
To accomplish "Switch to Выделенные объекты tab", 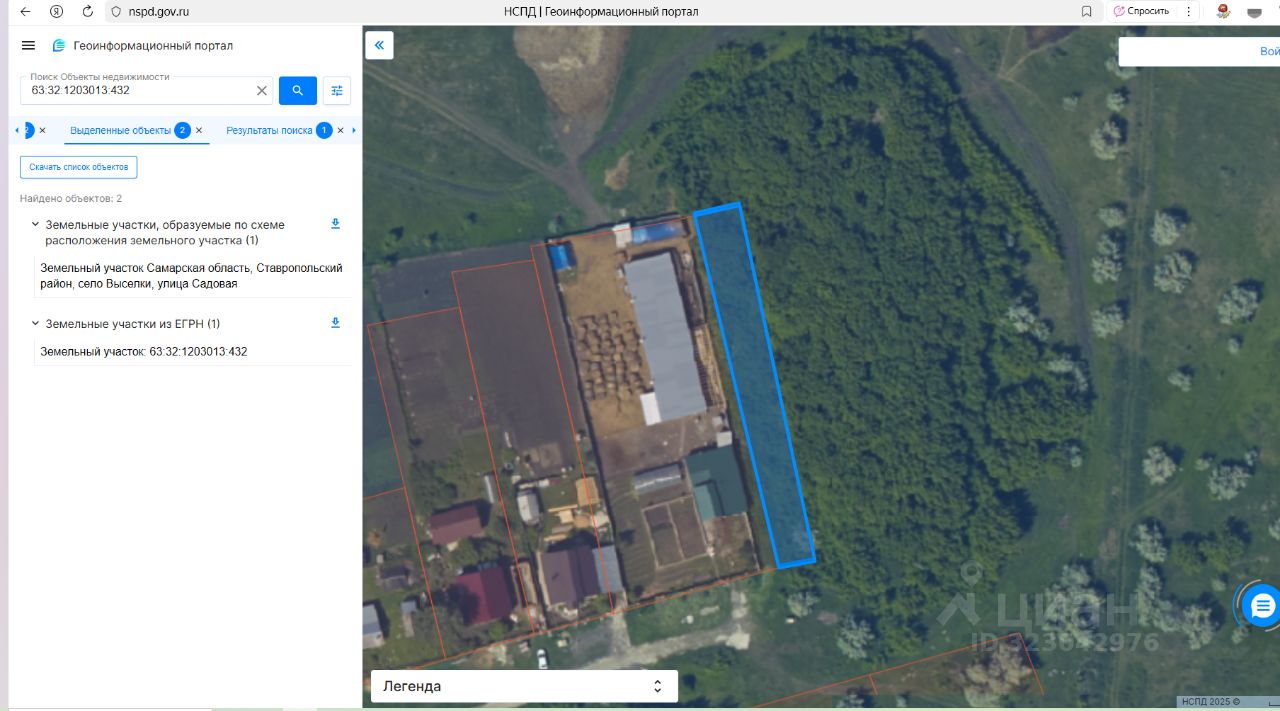I will (120, 130).
